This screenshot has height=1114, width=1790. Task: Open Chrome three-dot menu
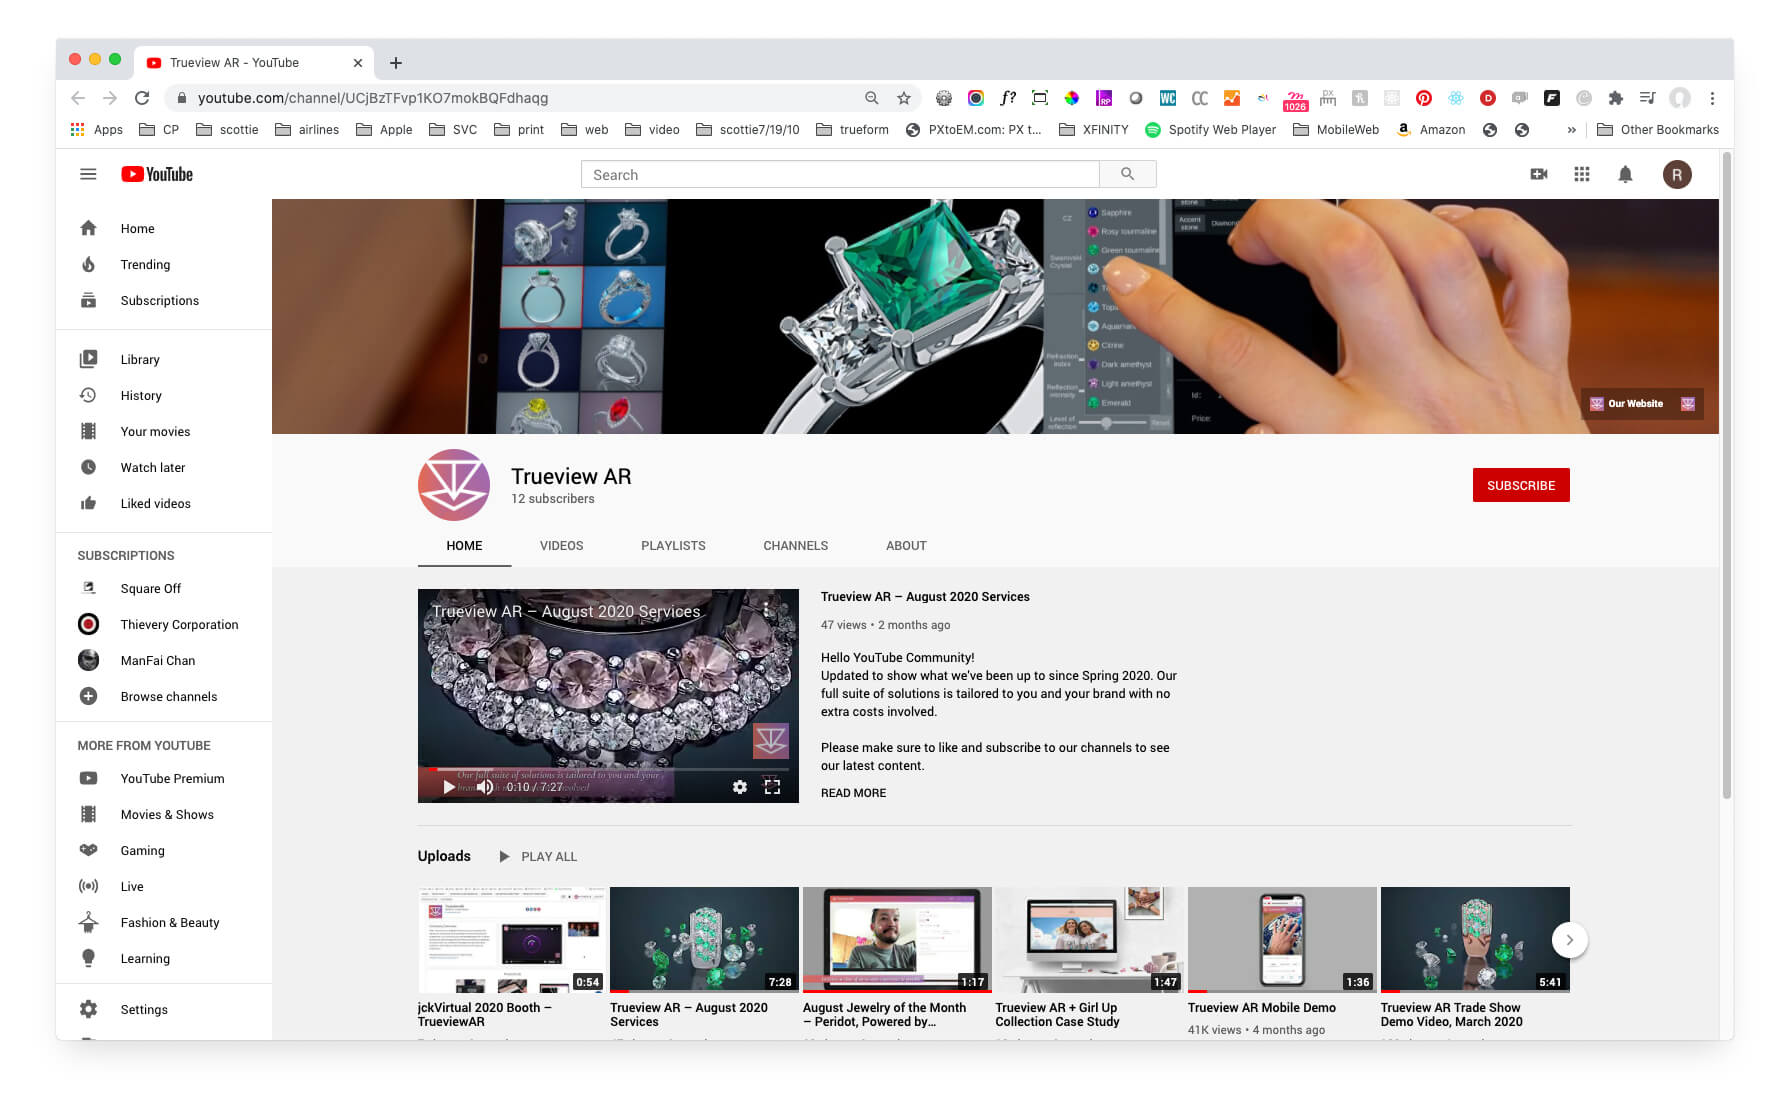click(1712, 98)
